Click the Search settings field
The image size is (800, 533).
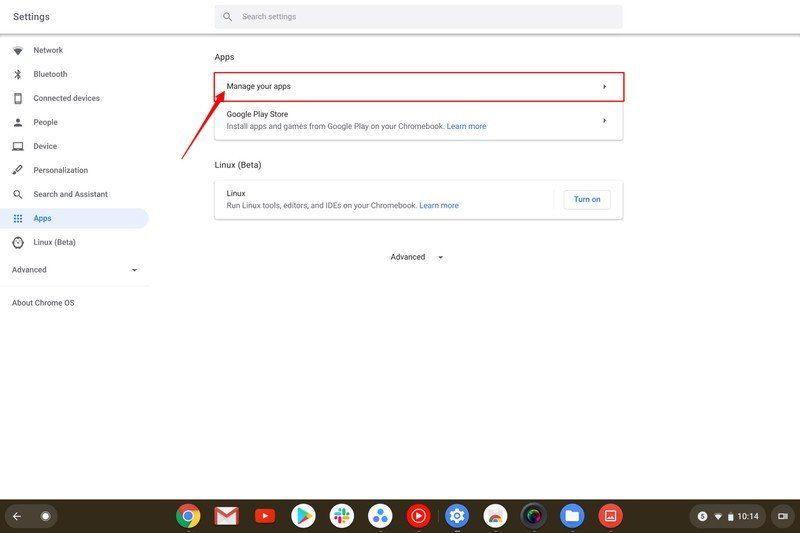click(x=418, y=17)
